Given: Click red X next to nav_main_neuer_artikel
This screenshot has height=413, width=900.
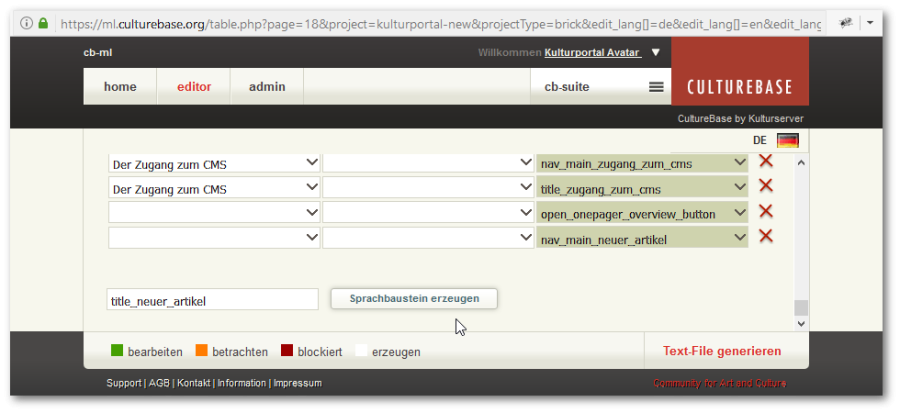Looking at the screenshot, I should coord(765,237).
